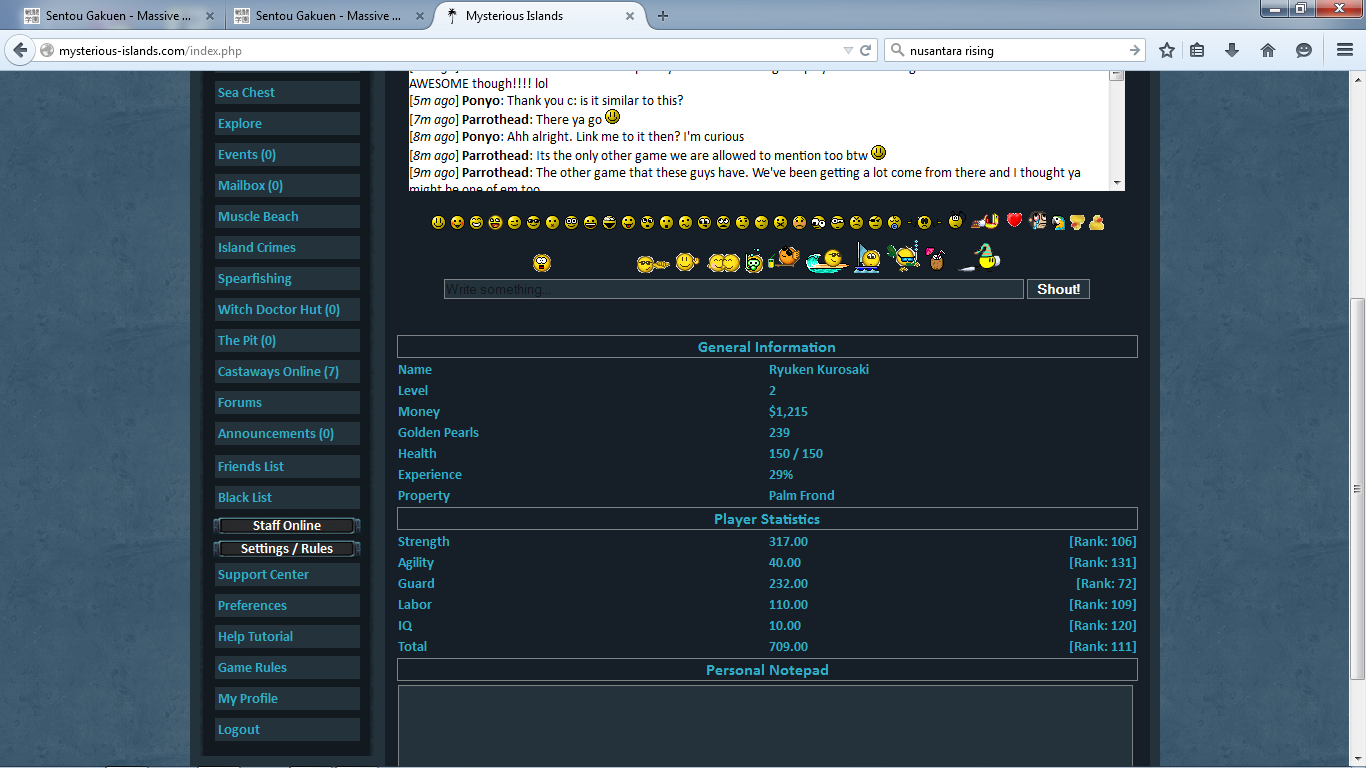Select the name 'Ryuken Kurosaki'
The height and width of the screenshot is (768, 1366).
coord(819,369)
